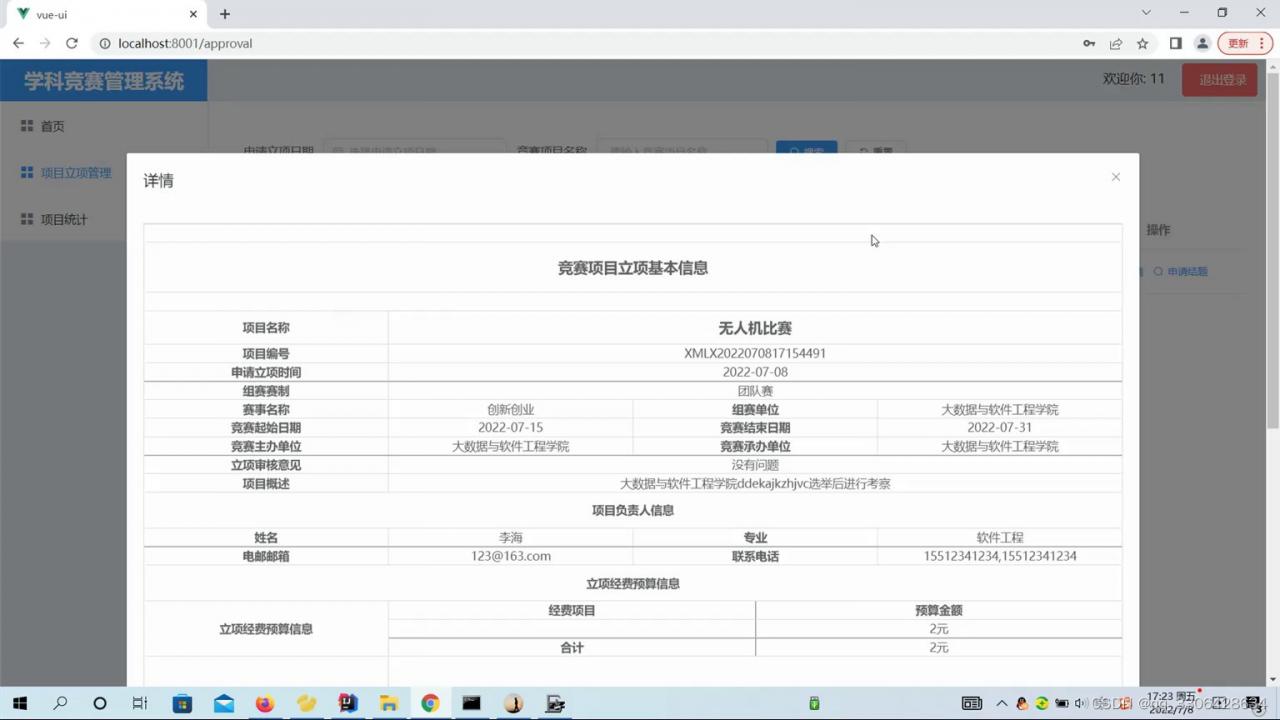Screen dimensions: 1280x720
Task: Click the email 123@163.com
Action: click(x=511, y=556)
